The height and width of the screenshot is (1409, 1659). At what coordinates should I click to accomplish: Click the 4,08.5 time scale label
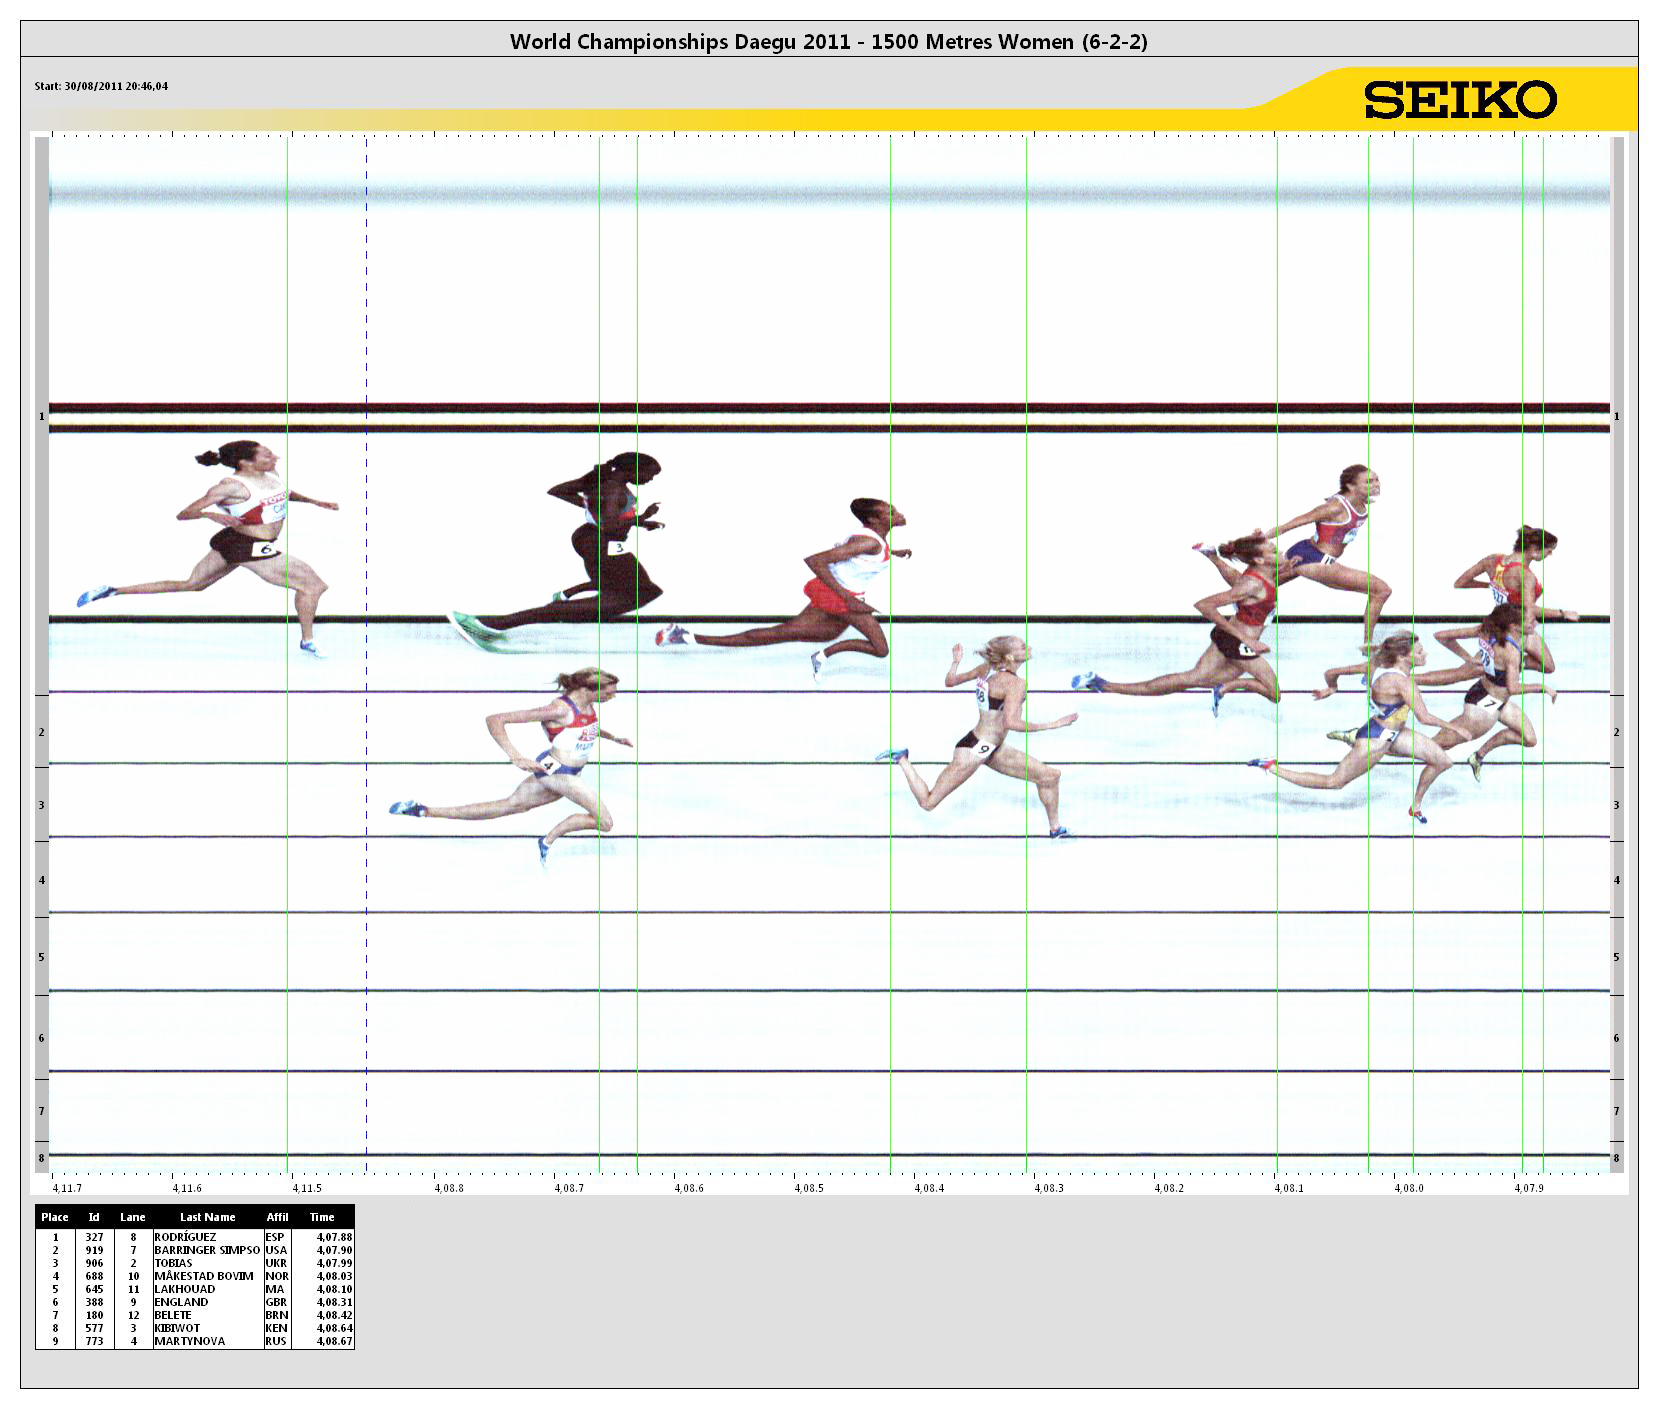tap(809, 1188)
